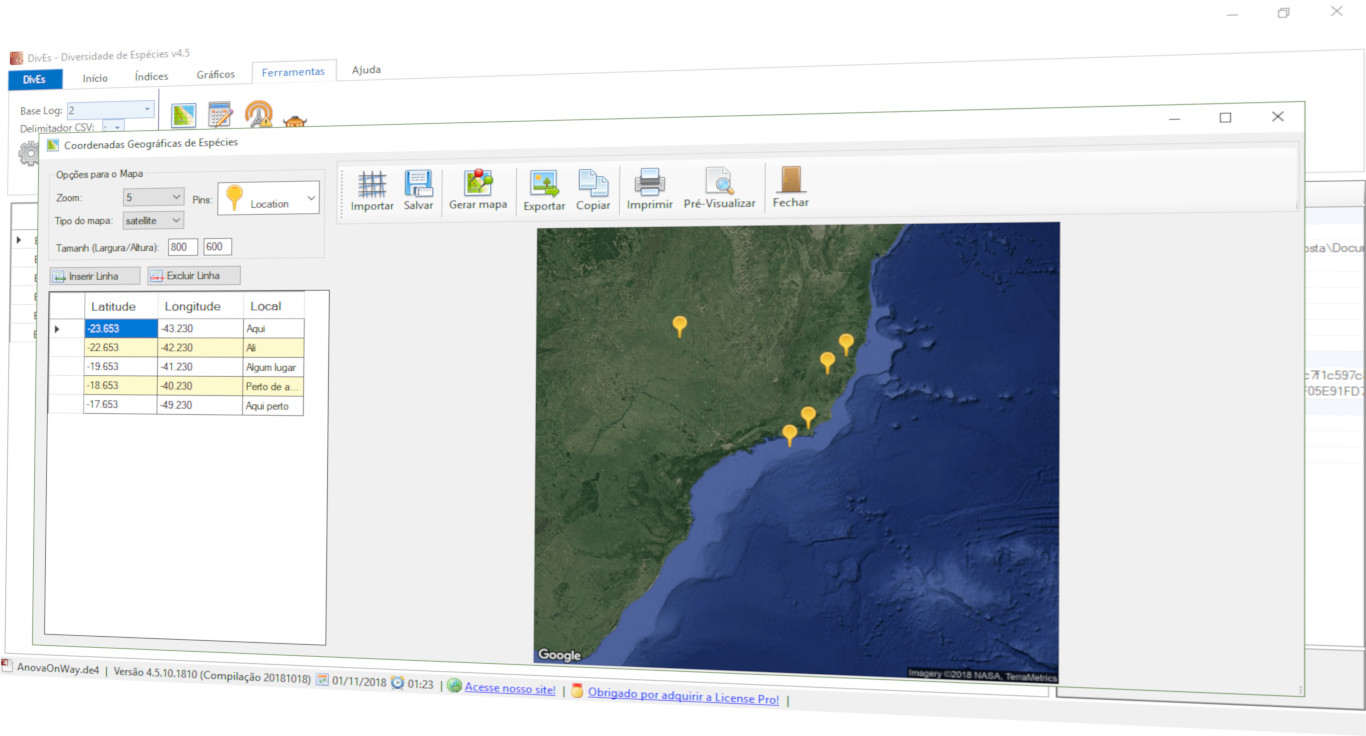Open the Tipo do mapa dropdown

pos(154,220)
